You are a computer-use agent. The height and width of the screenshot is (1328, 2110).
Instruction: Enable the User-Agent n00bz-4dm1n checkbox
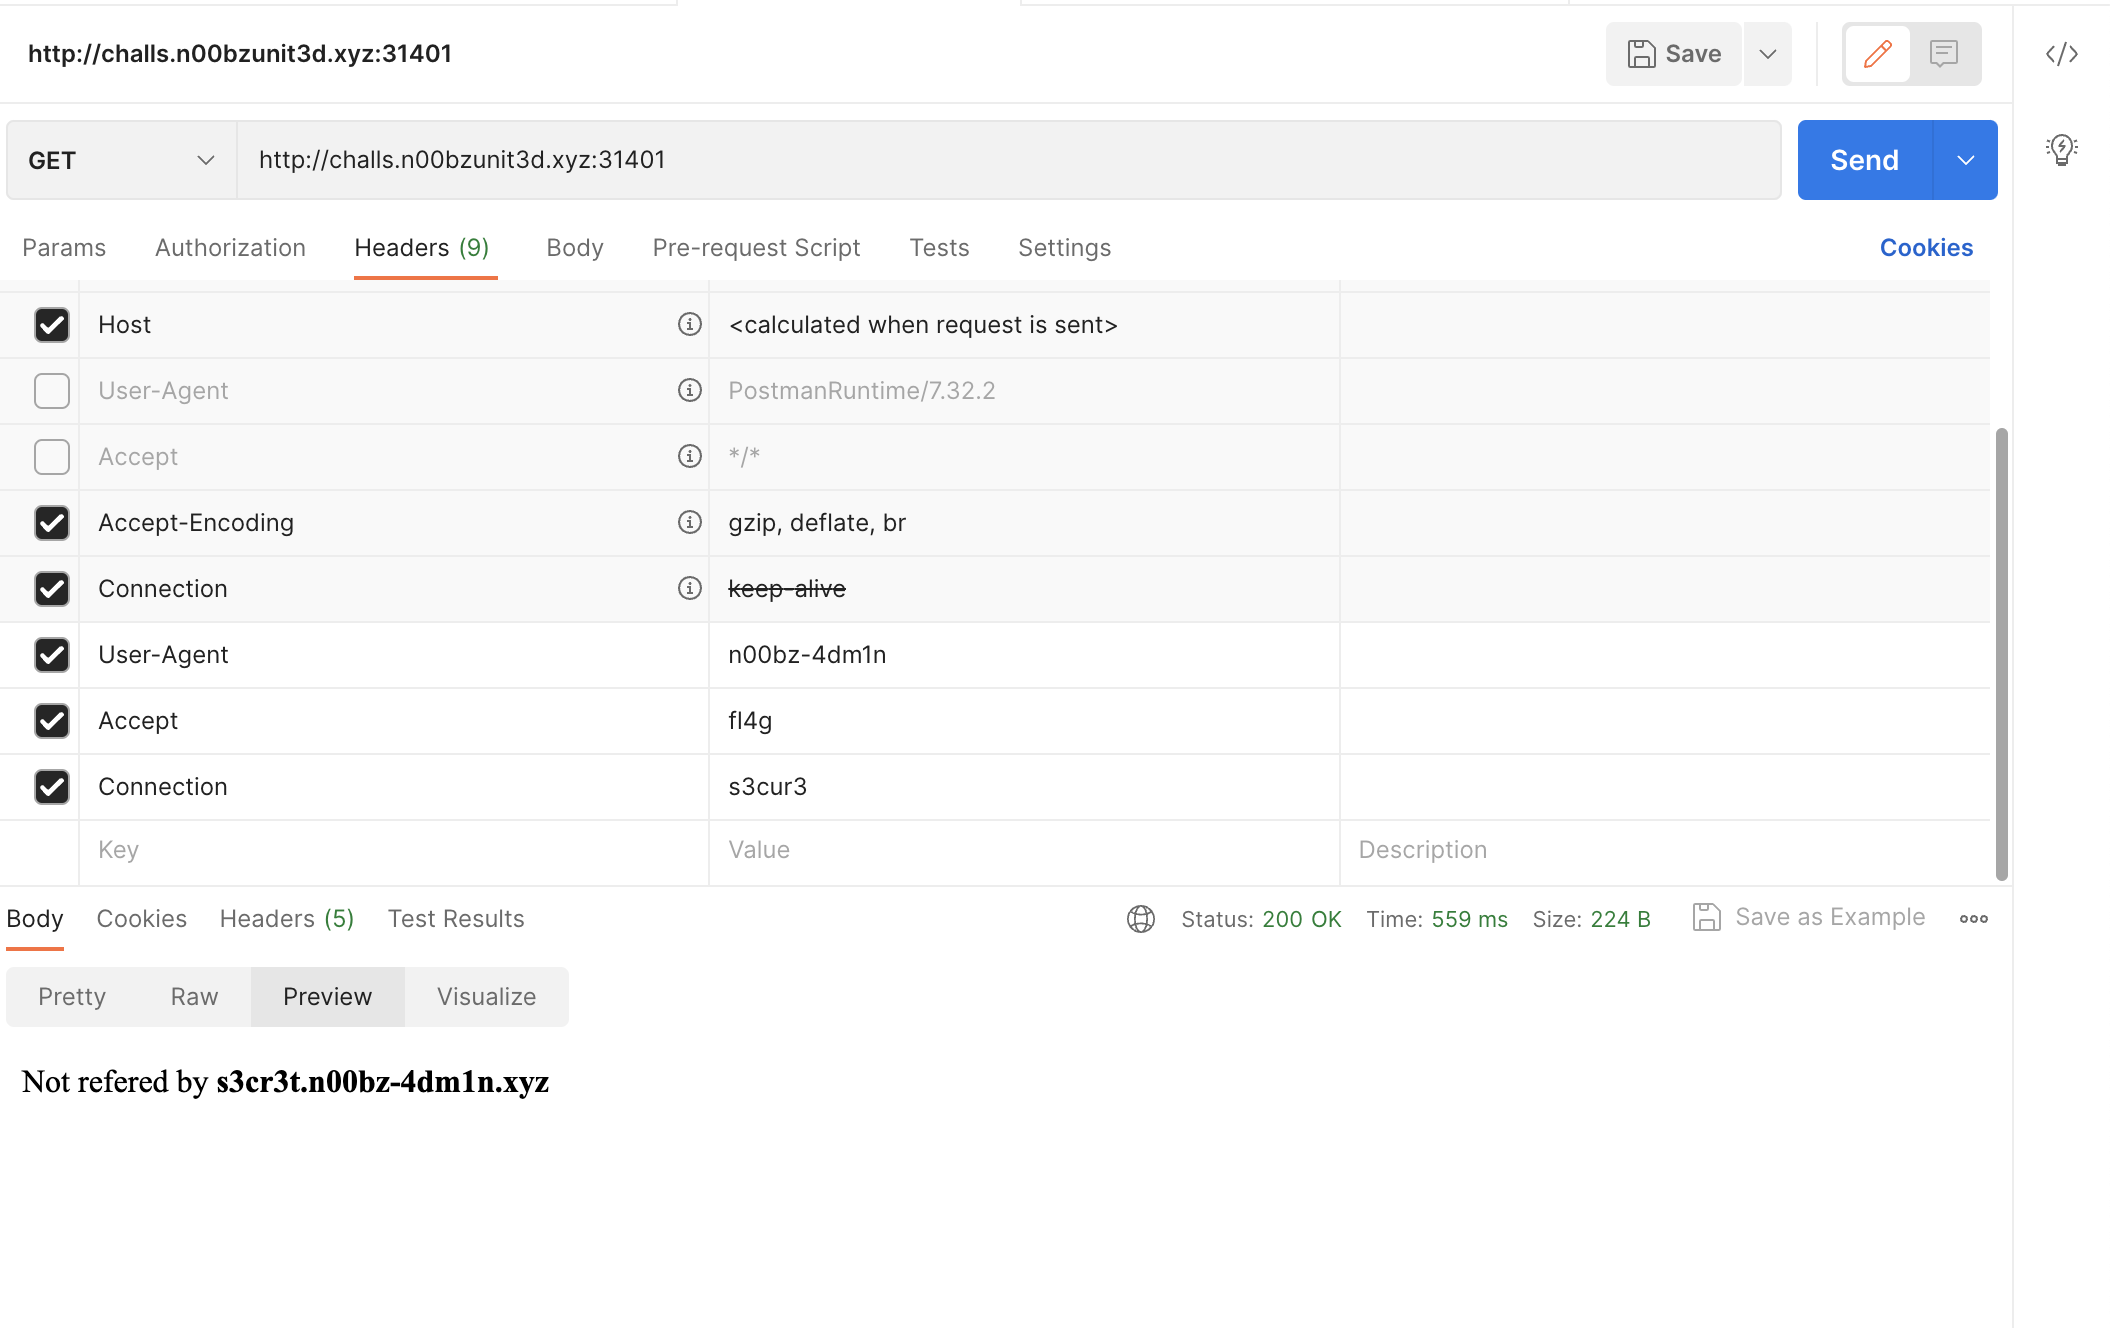pyautogui.click(x=50, y=655)
